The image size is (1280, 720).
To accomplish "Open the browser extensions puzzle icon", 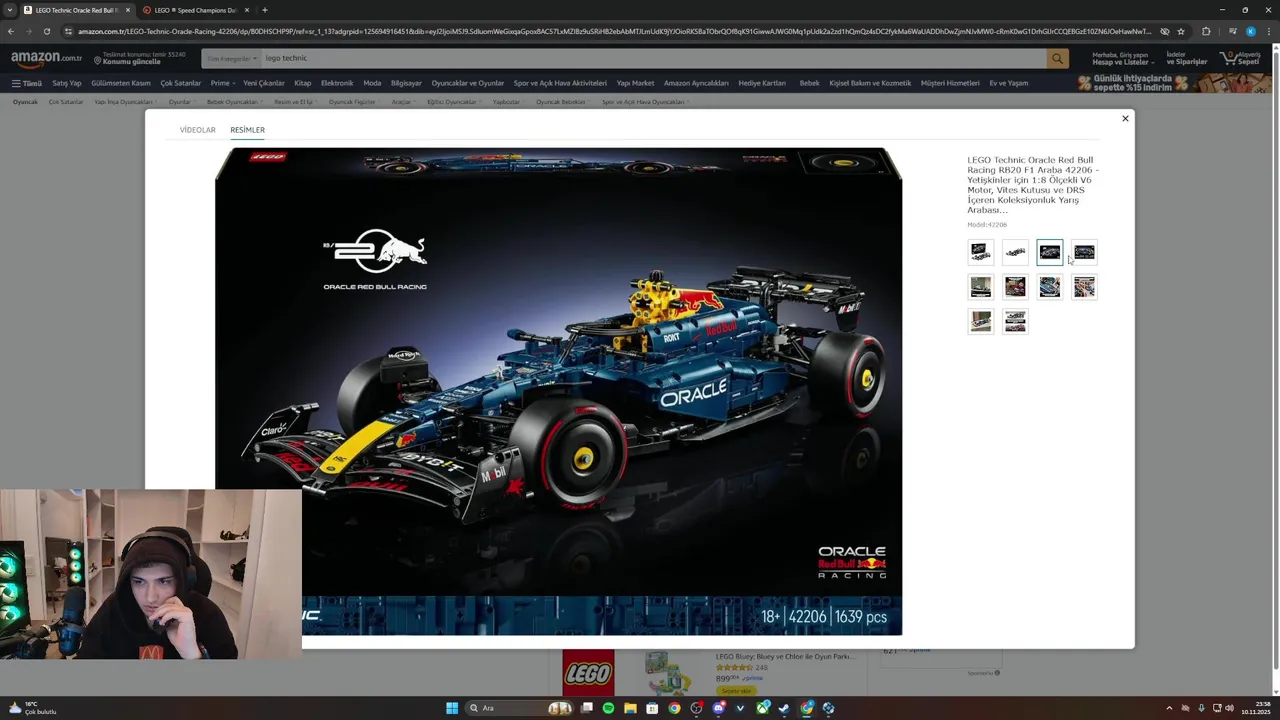I will click(1206, 31).
